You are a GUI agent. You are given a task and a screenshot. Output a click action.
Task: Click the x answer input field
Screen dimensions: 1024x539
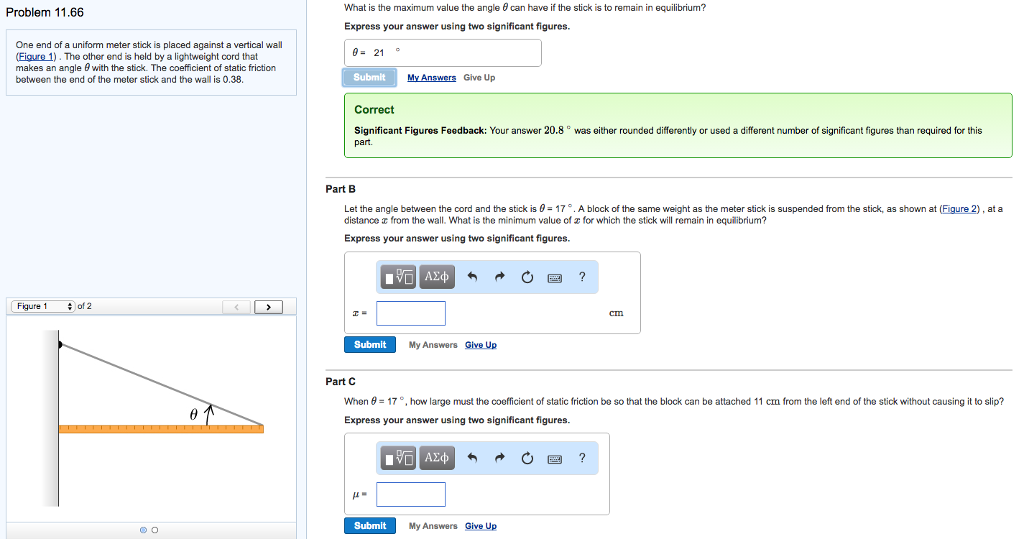coord(411,313)
